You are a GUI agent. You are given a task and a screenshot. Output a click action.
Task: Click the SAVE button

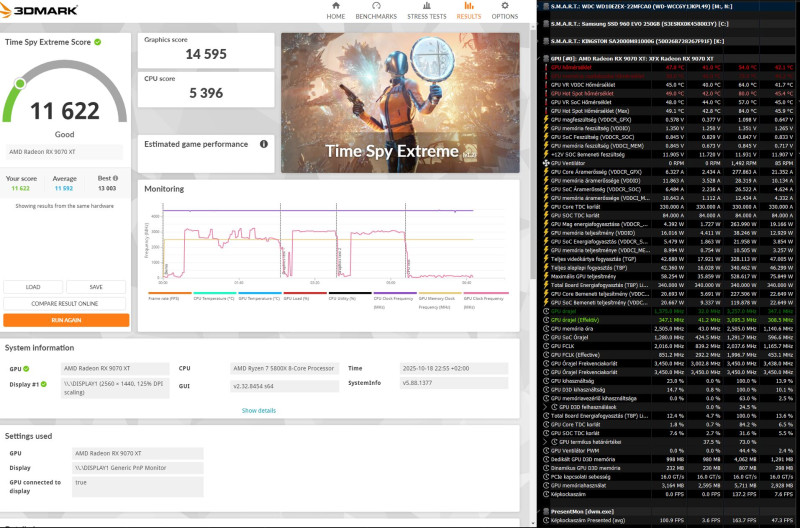click(x=96, y=287)
